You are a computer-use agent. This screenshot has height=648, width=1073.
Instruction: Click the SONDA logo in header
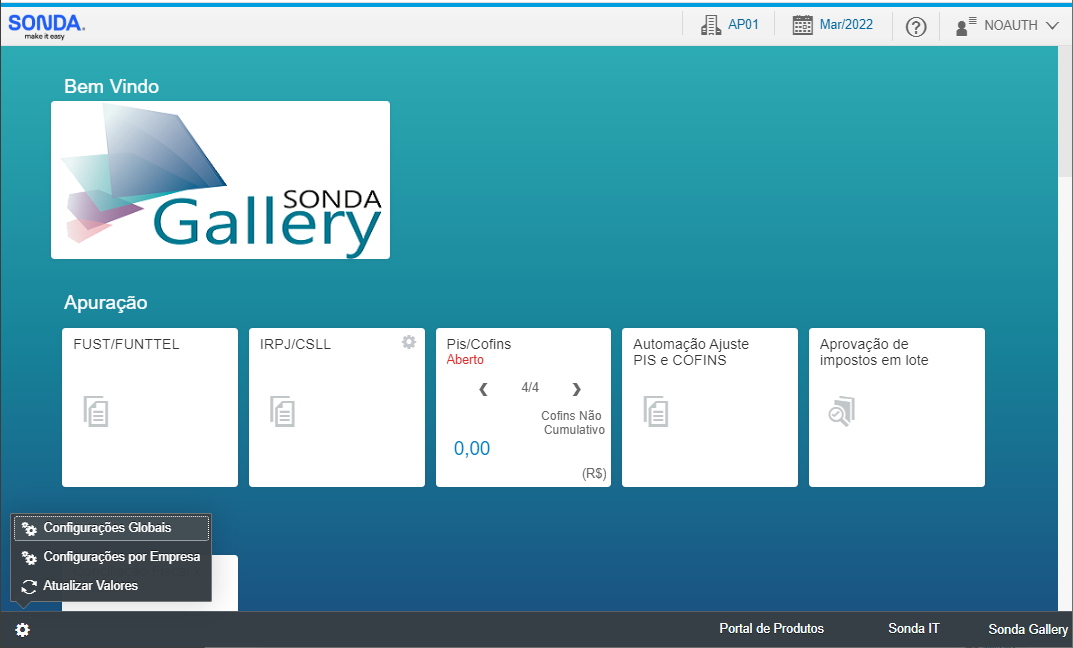pos(47,26)
